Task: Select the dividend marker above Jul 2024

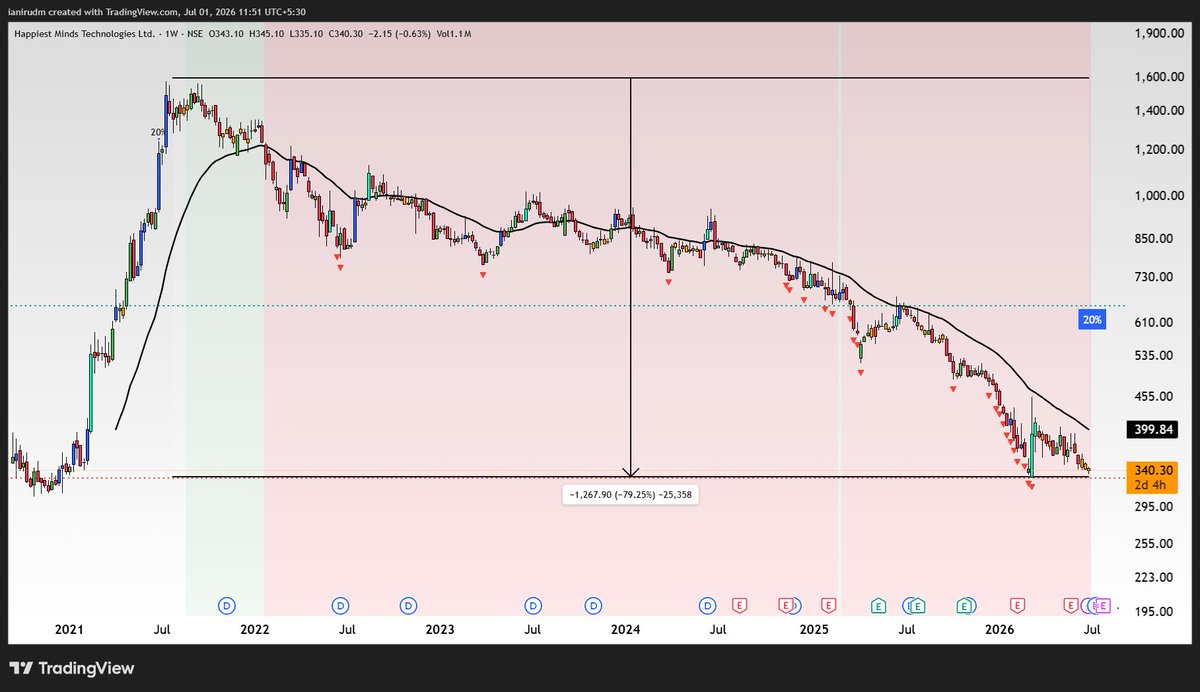Action: pos(708,605)
